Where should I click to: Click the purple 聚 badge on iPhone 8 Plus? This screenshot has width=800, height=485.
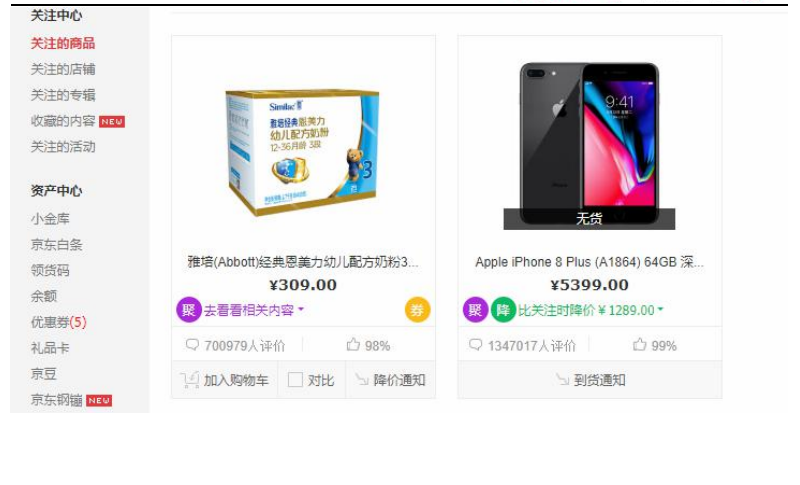476,310
